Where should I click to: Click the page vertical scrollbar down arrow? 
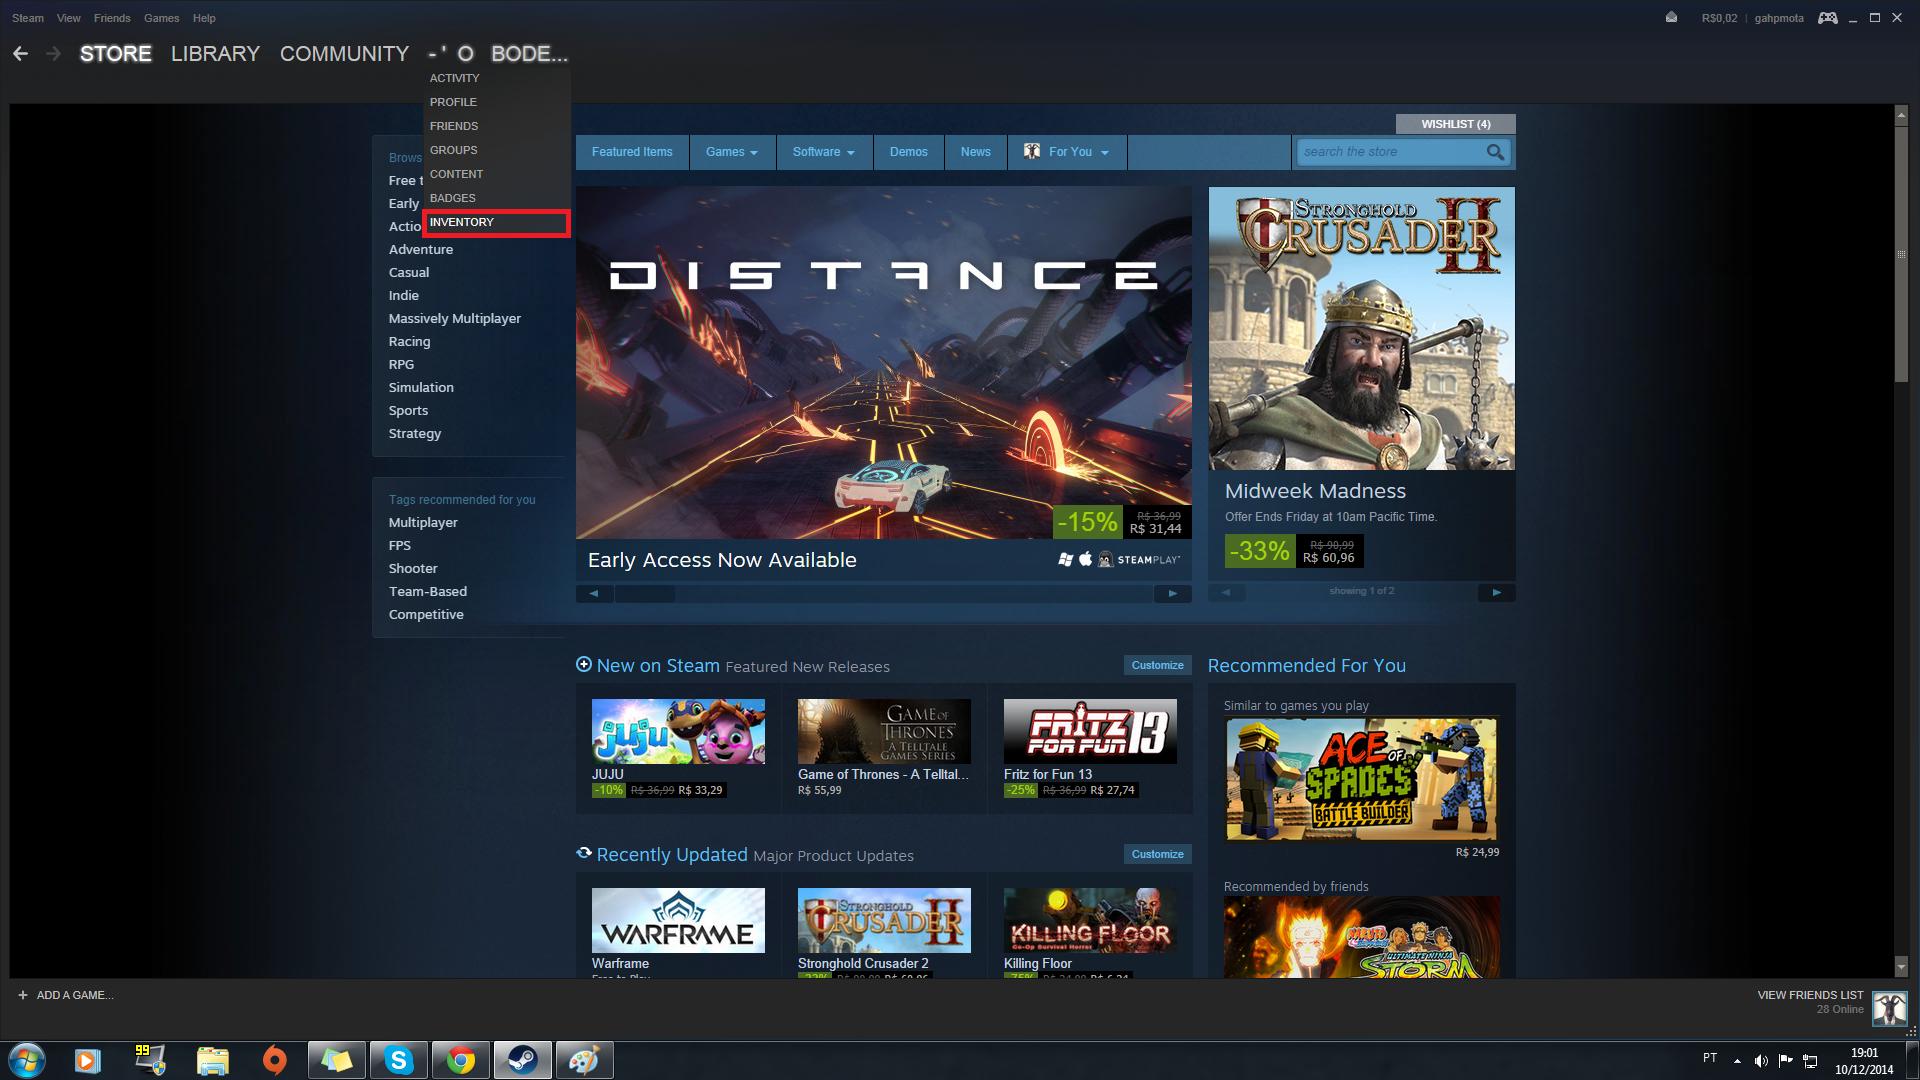click(x=1901, y=966)
